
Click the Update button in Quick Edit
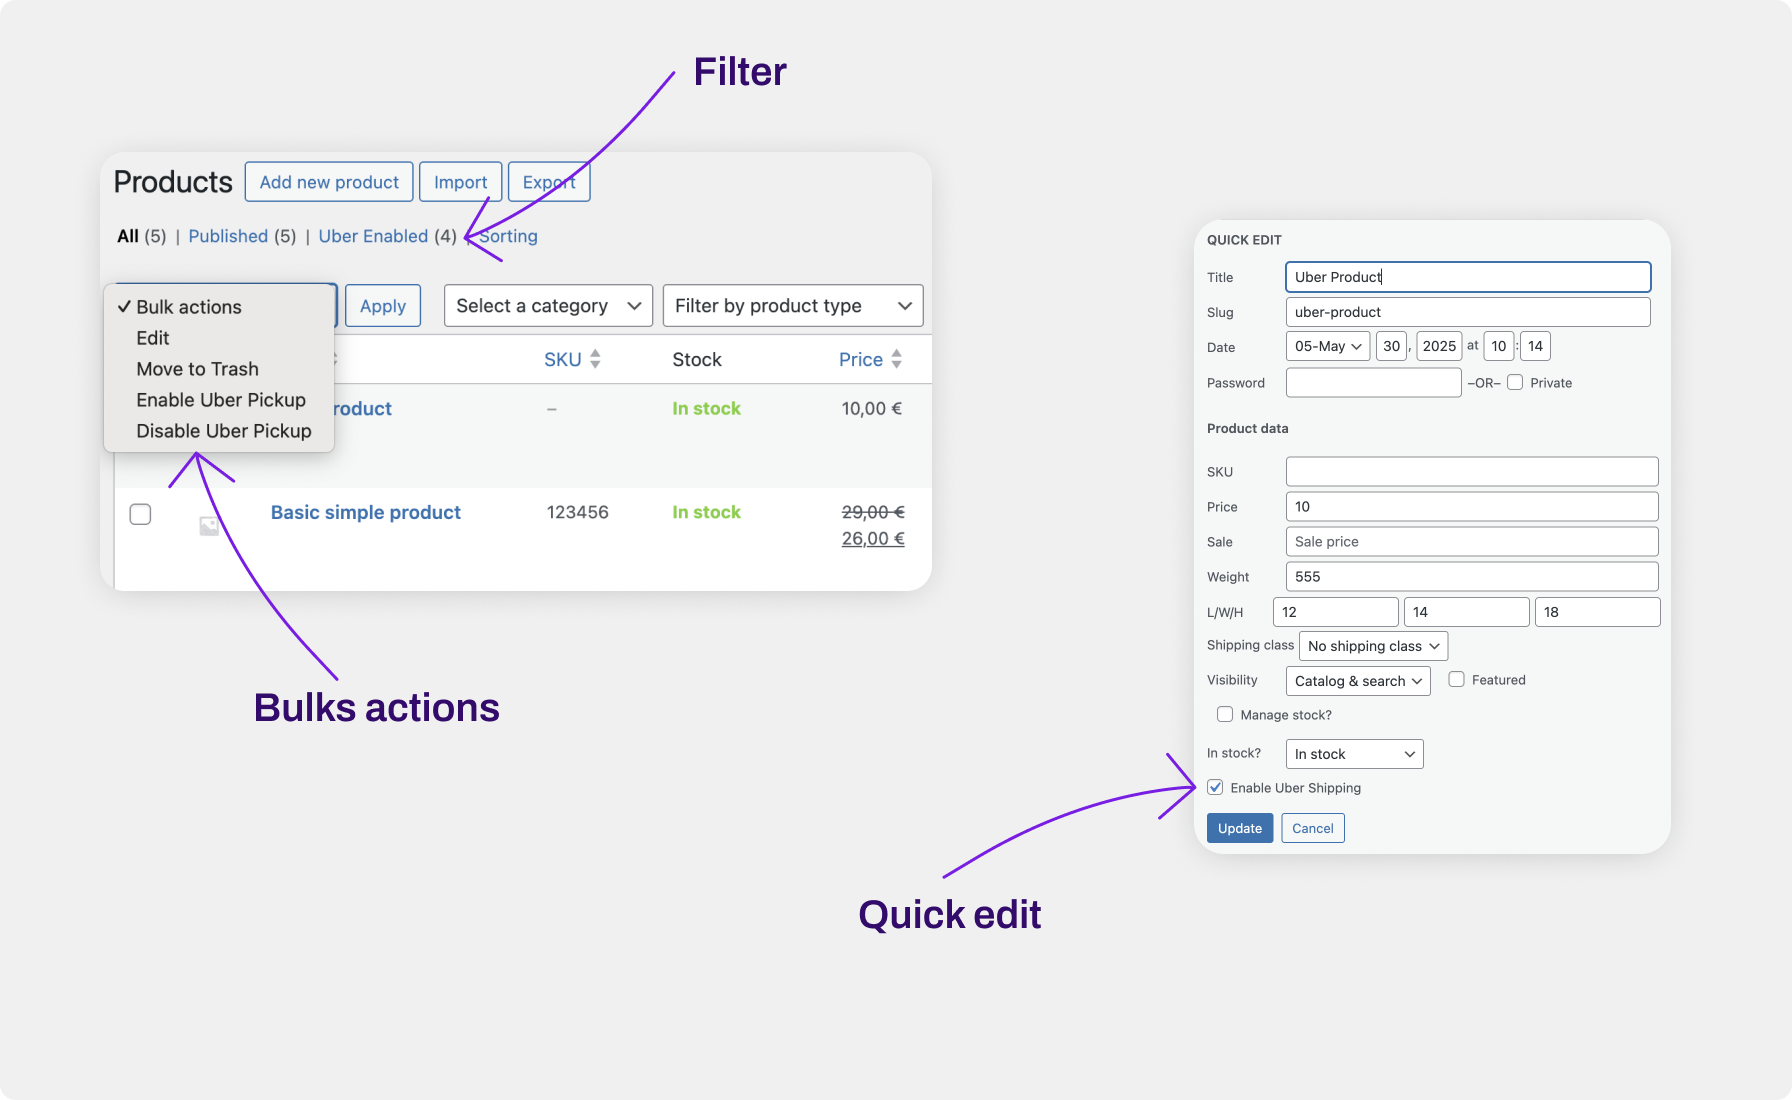pyautogui.click(x=1239, y=827)
